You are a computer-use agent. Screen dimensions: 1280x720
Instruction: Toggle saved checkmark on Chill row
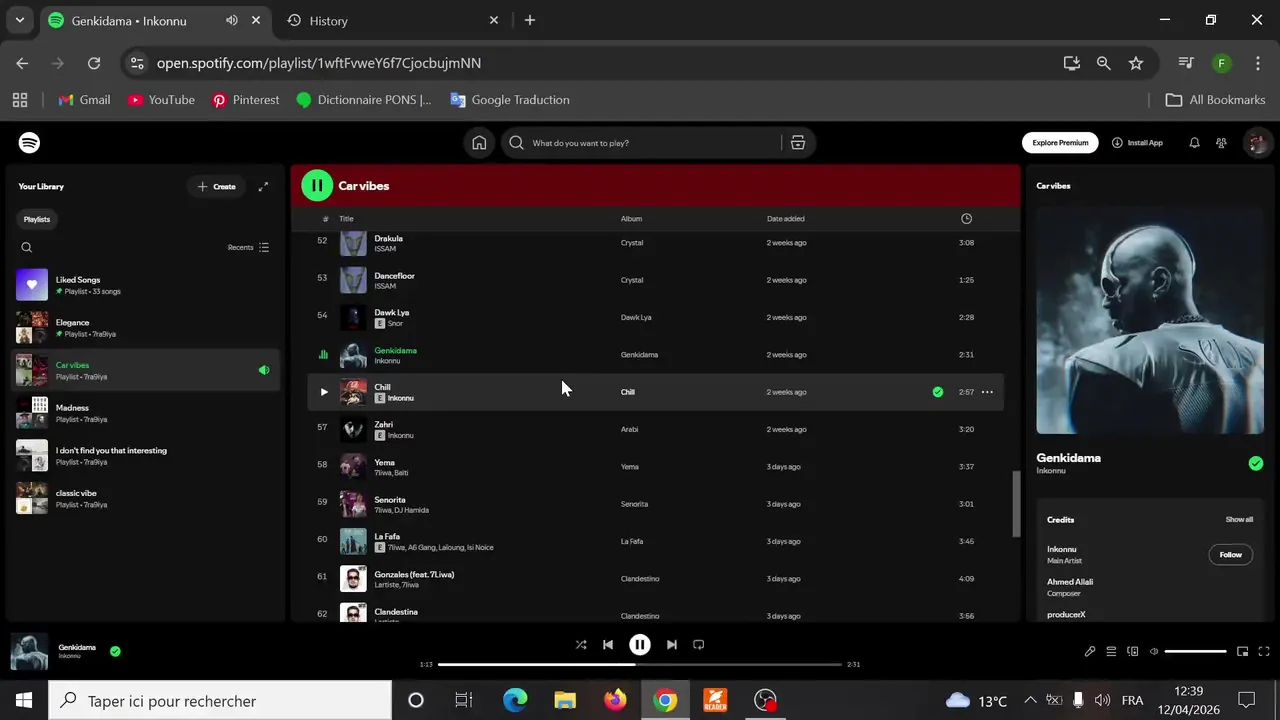(x=938, y=392)
